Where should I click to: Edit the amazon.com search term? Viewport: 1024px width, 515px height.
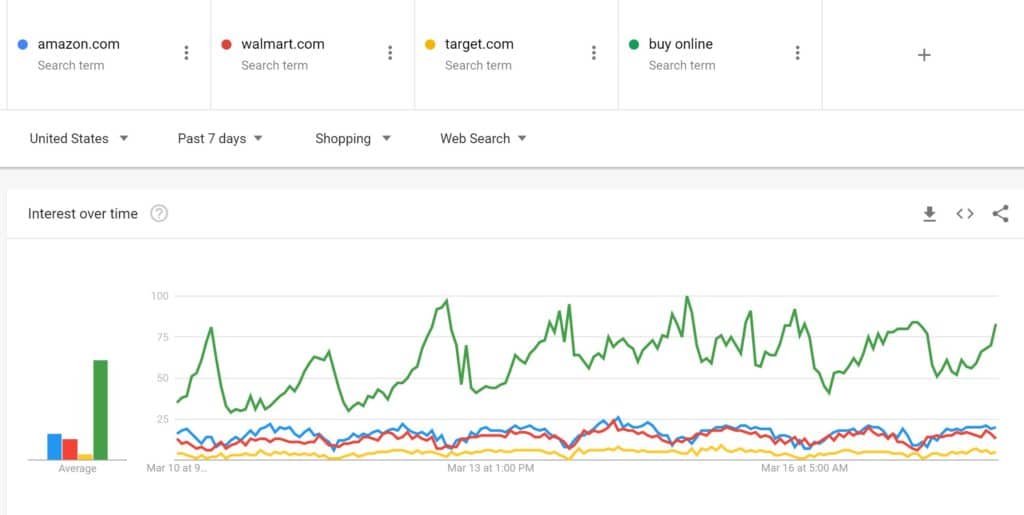pos(78,44)
